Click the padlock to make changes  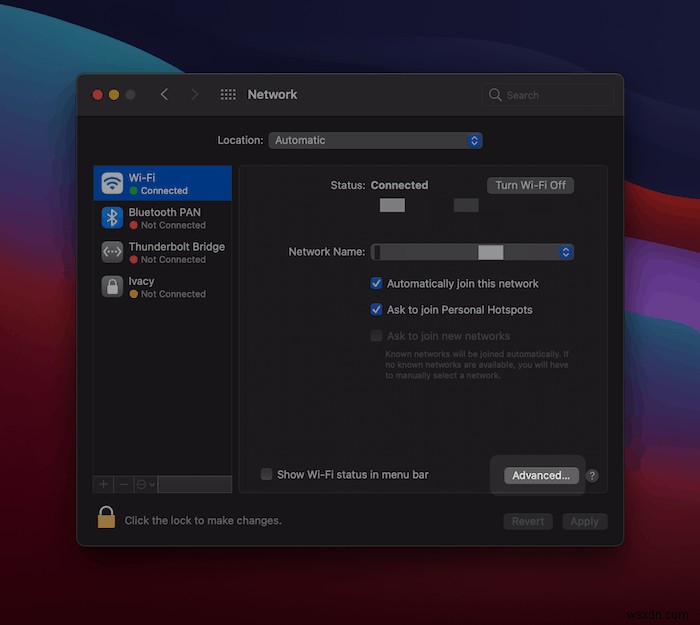click(106, 517)
